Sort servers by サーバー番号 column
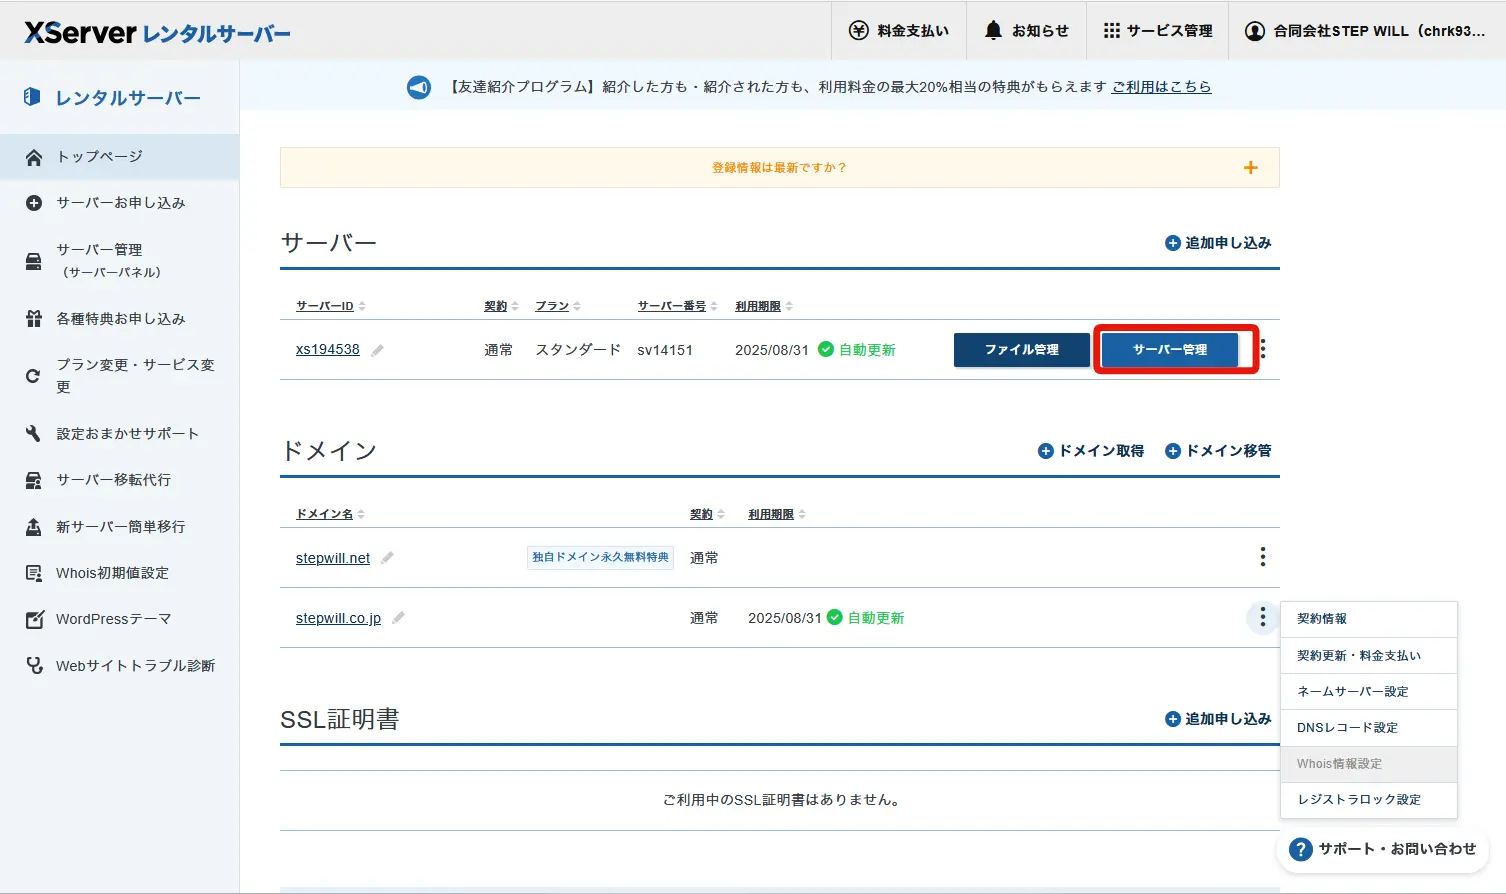 [677, 306]
